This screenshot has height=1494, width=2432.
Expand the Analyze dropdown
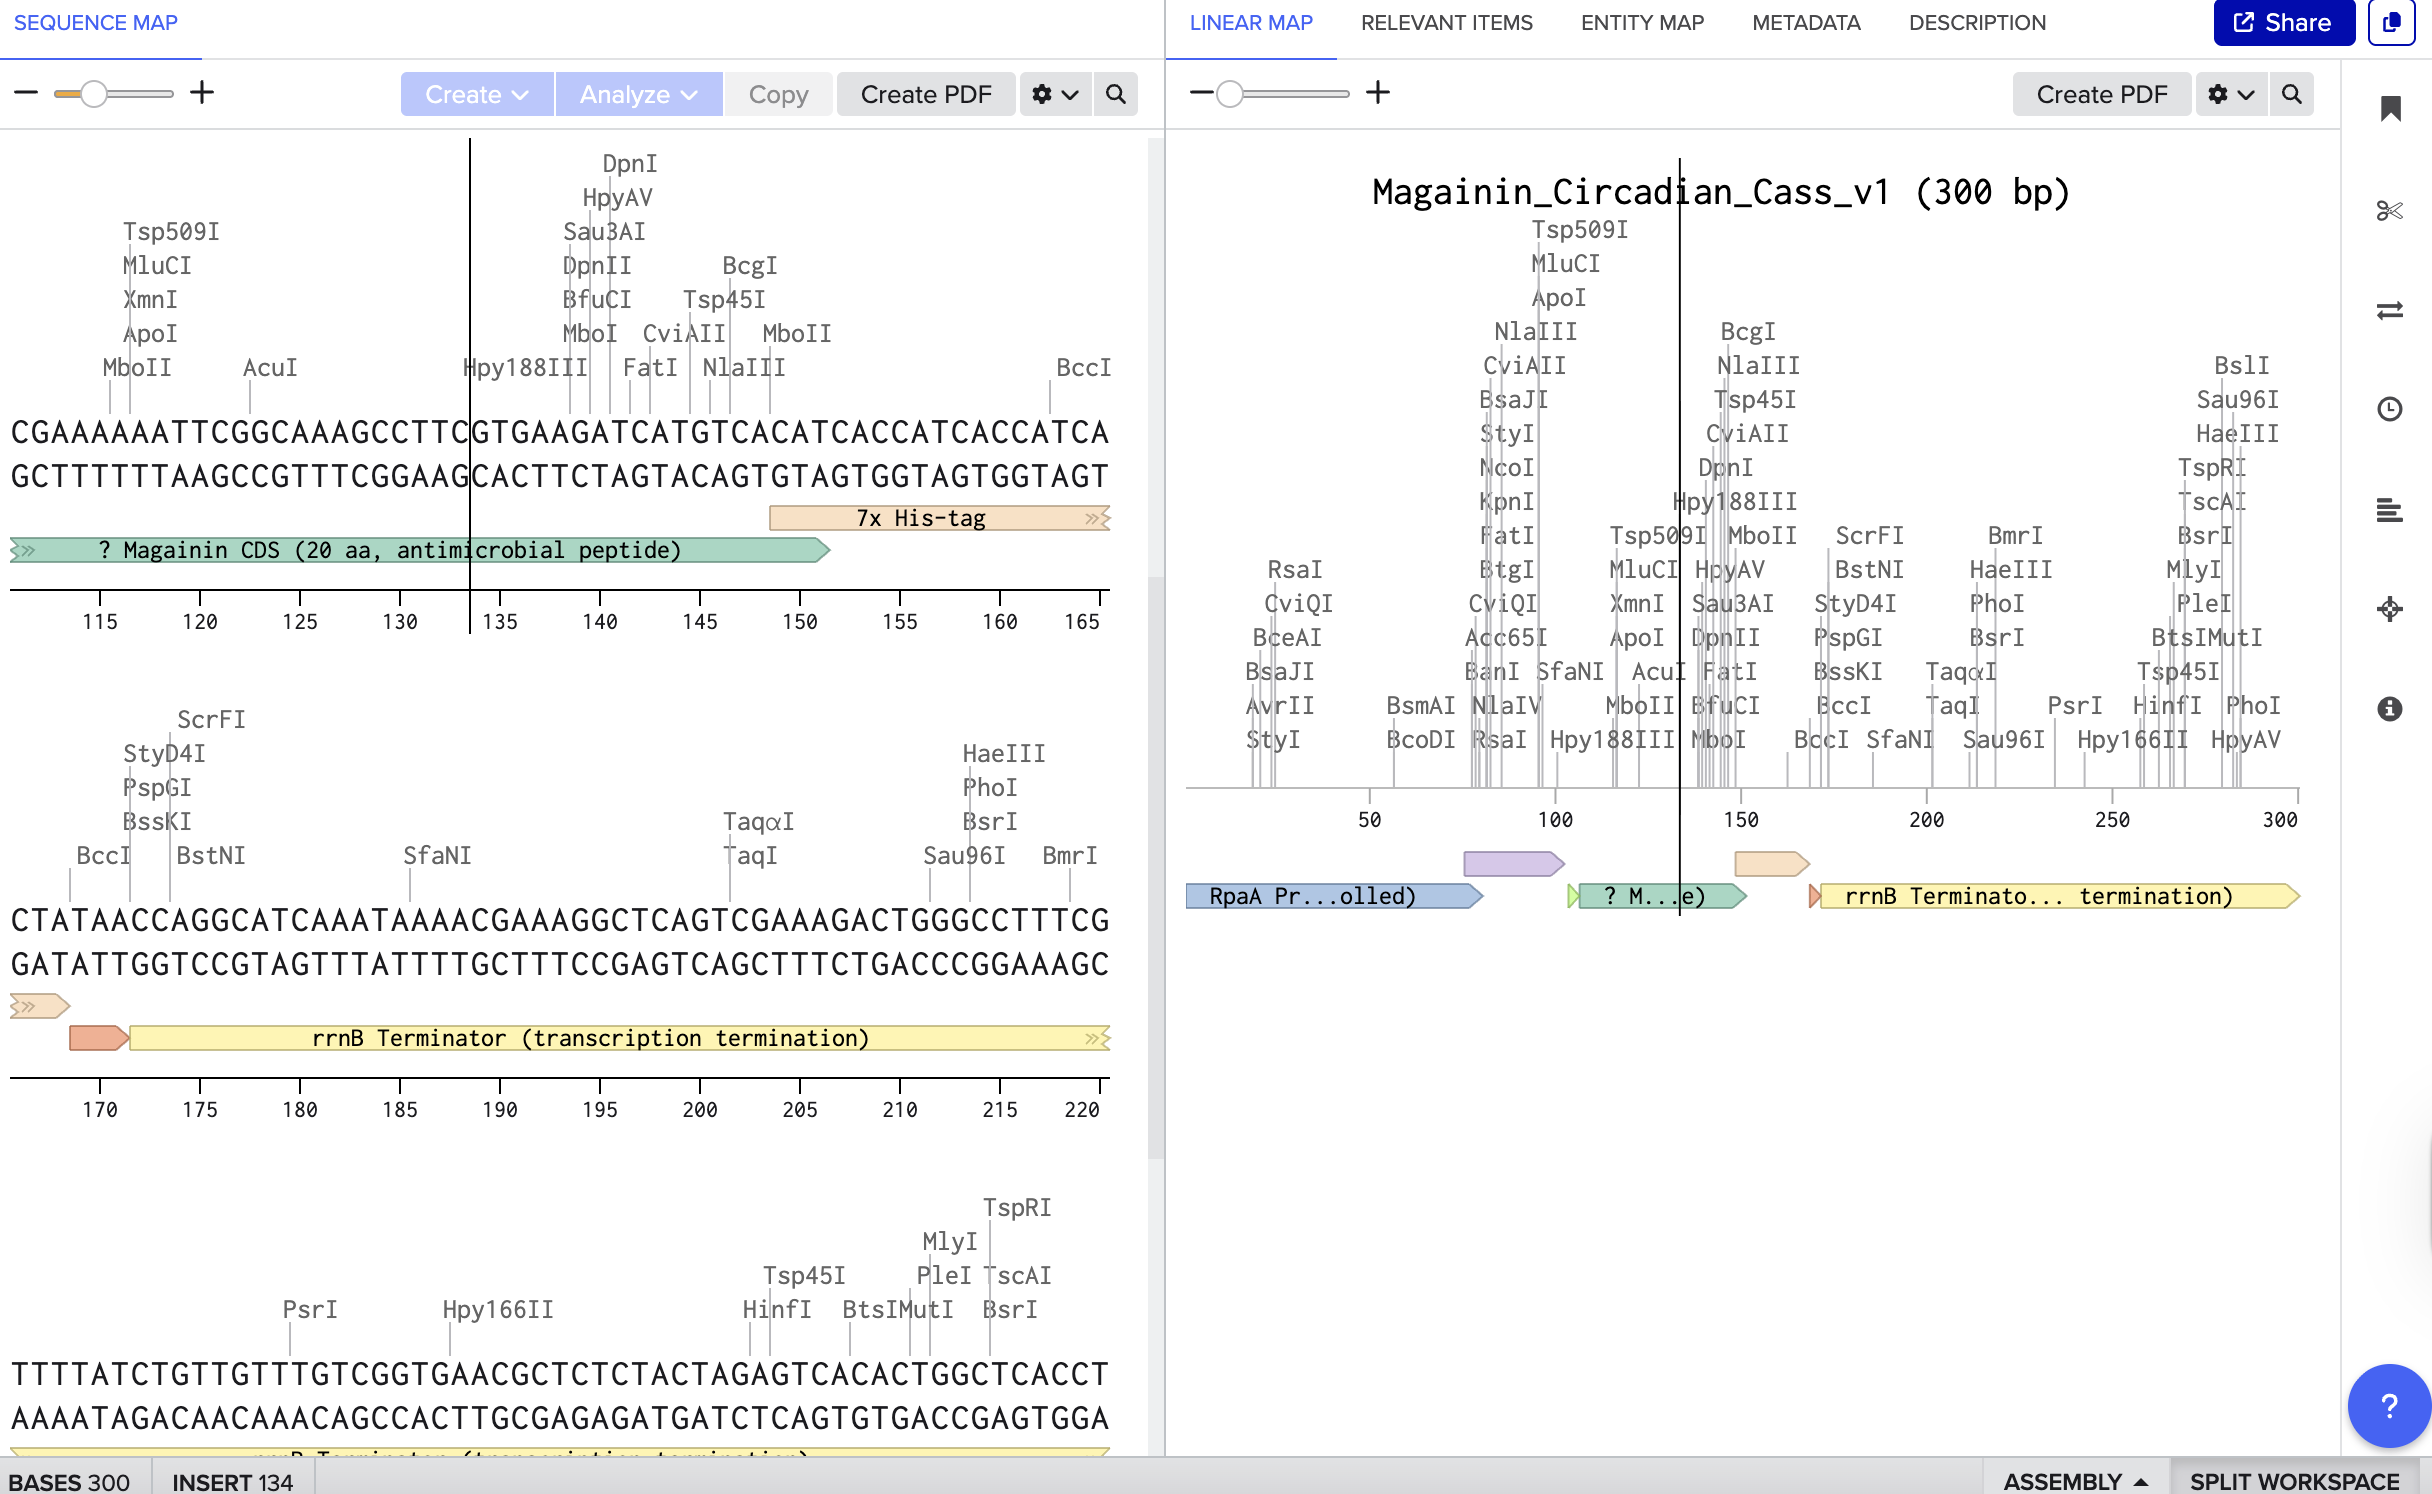click(639, 94)
